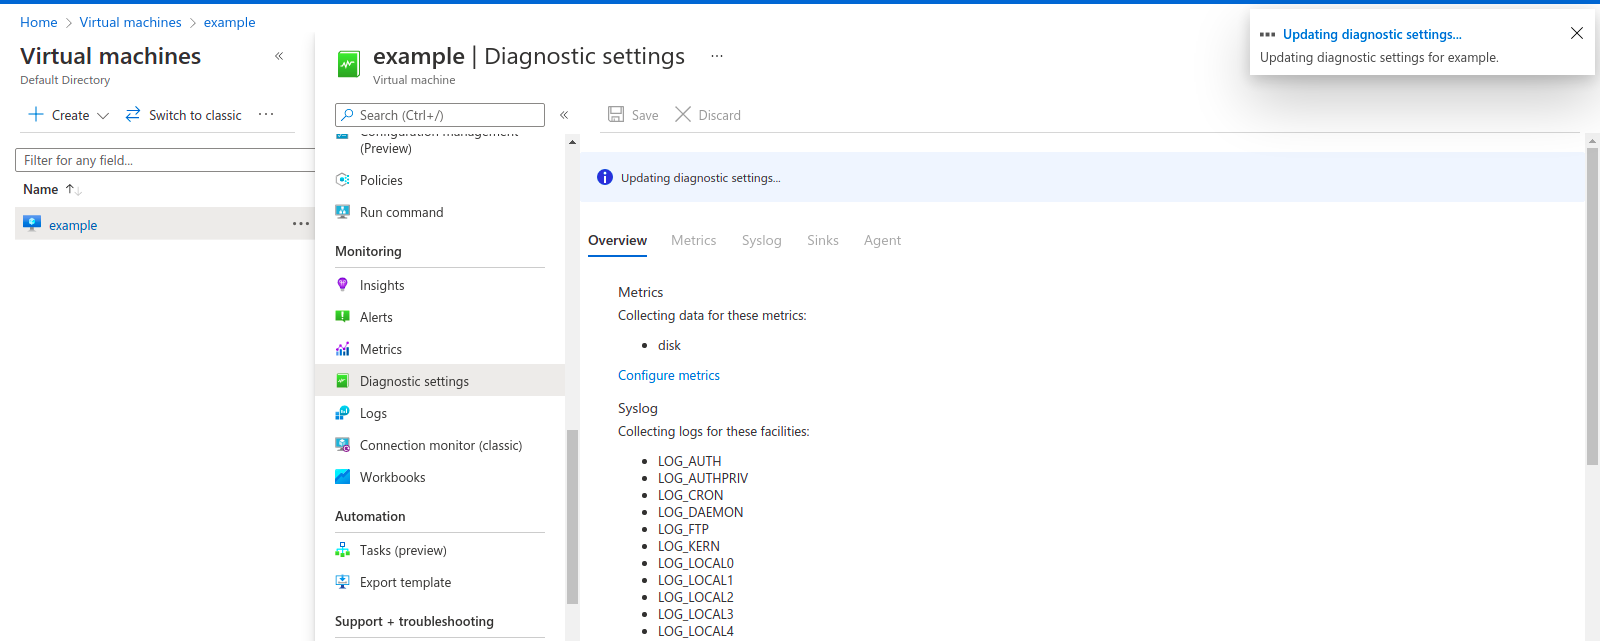The height and width of the screenshot is (641, 1600).
Task: Click the Connection monitor (classic) icon
Action: (x=342, y=445)
